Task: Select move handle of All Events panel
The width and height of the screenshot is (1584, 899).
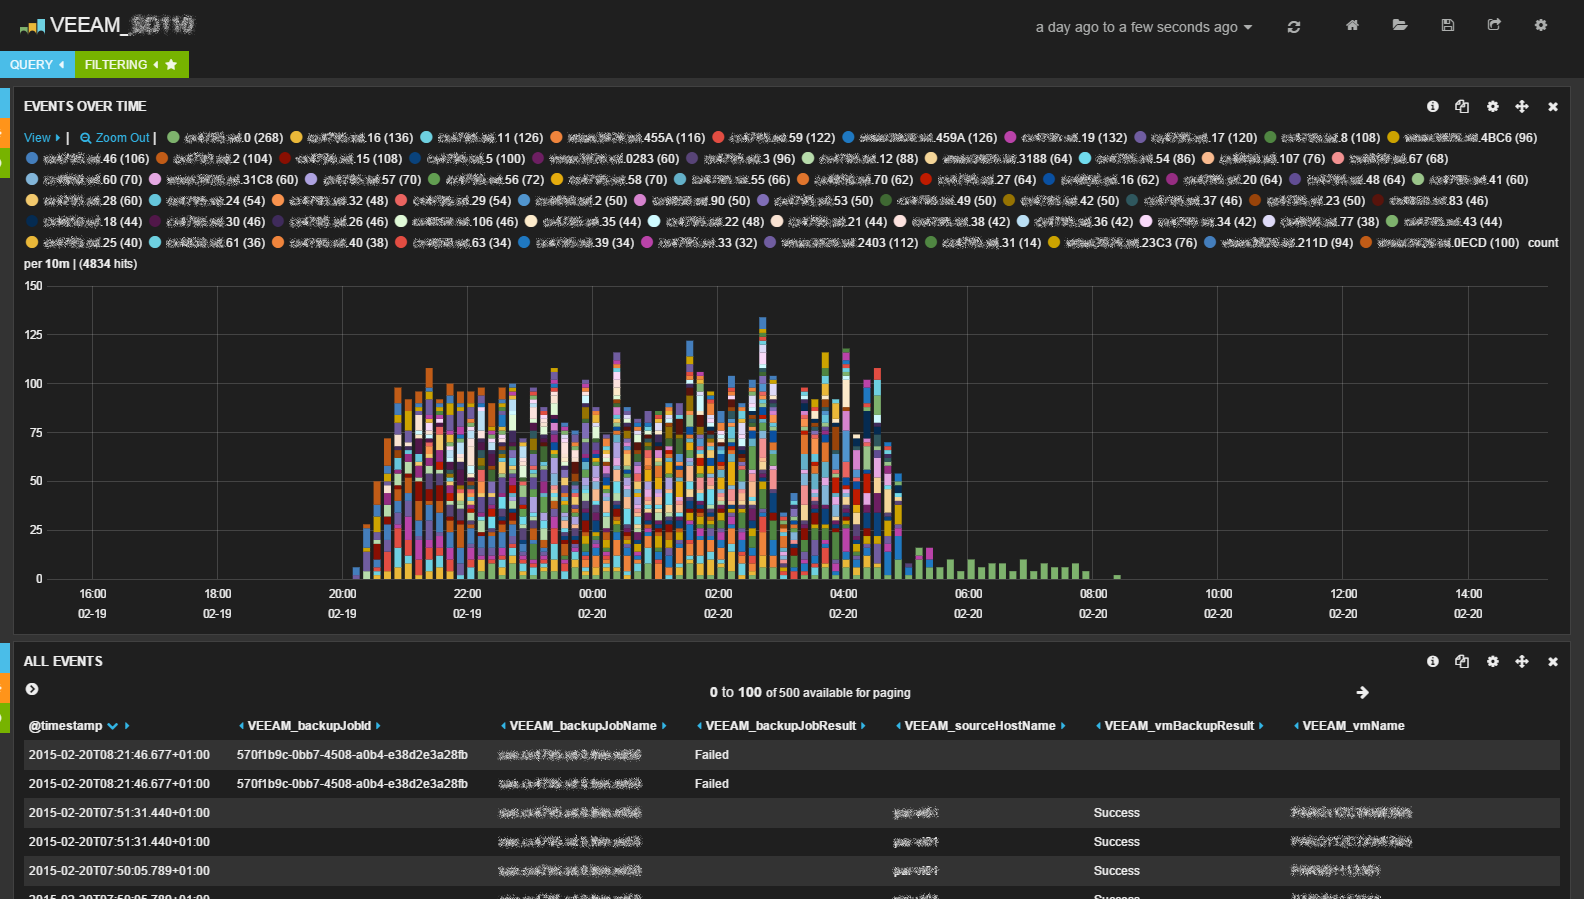Action: pos(1522,661)
